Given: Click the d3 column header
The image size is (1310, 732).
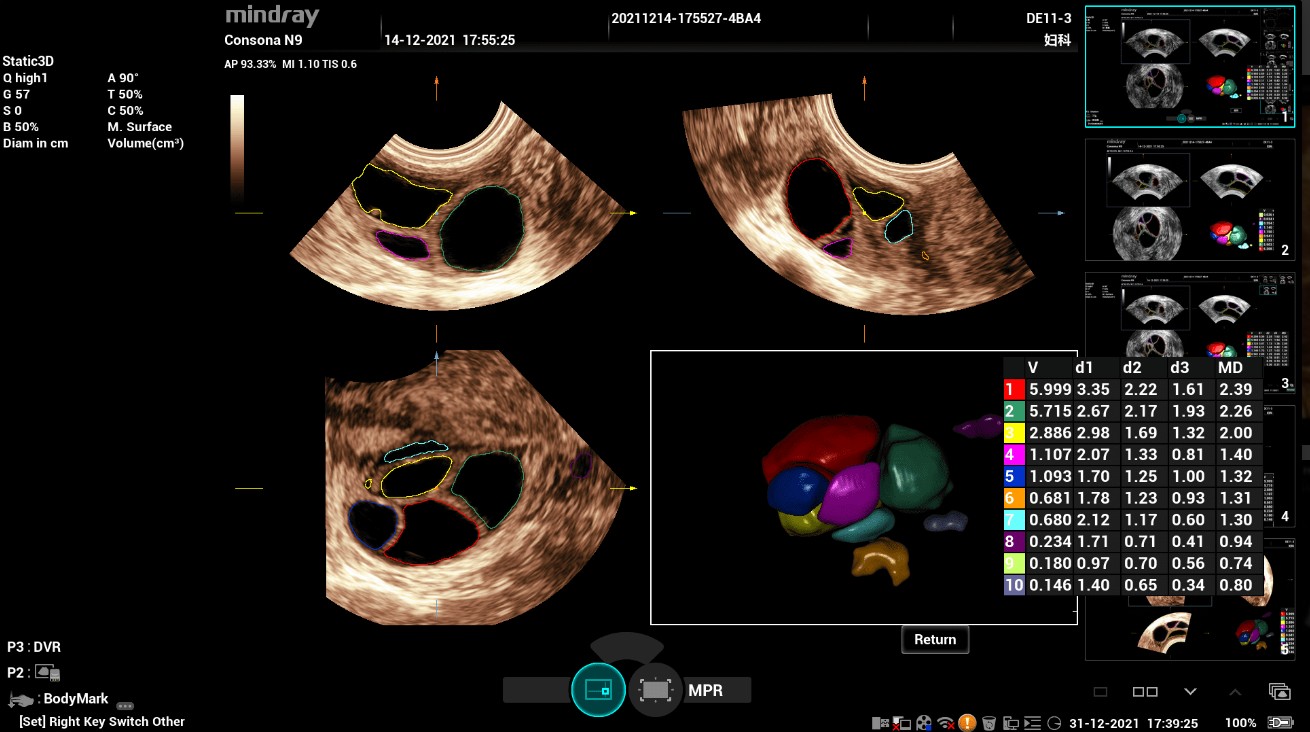Looking at the screenshot, I should [x=1181, y=368].
